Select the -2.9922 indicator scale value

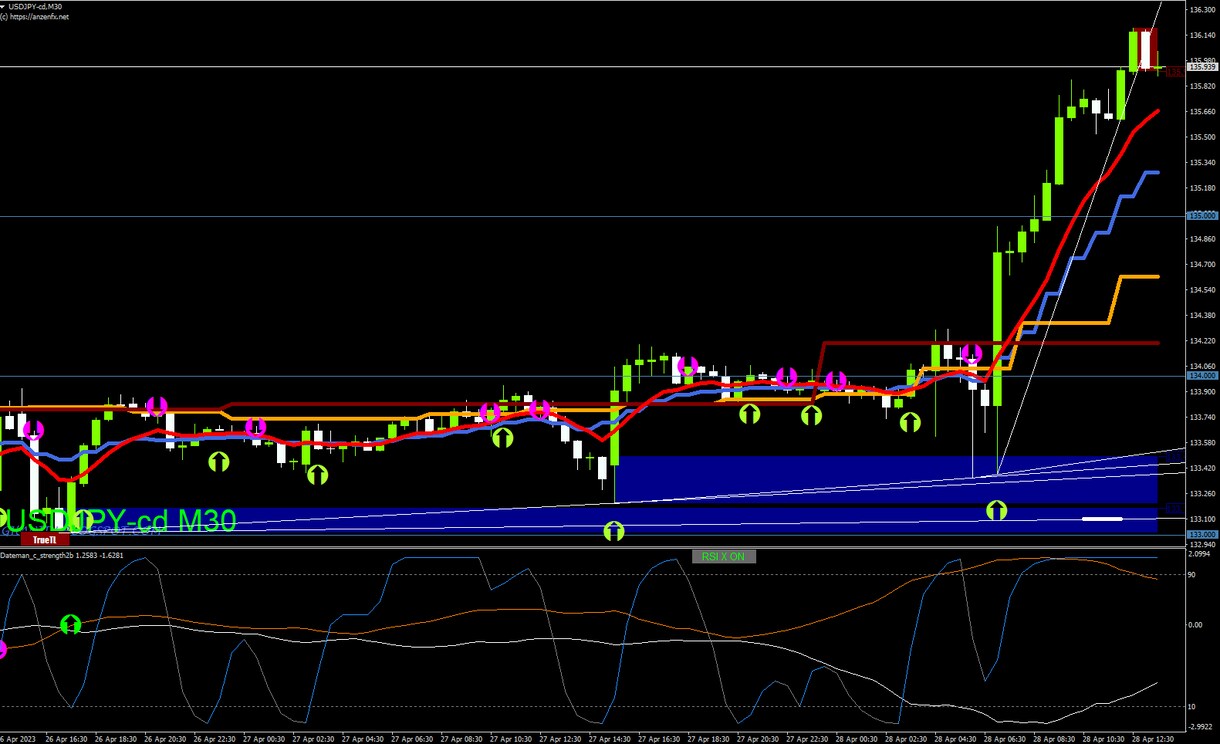point(1200,727)
